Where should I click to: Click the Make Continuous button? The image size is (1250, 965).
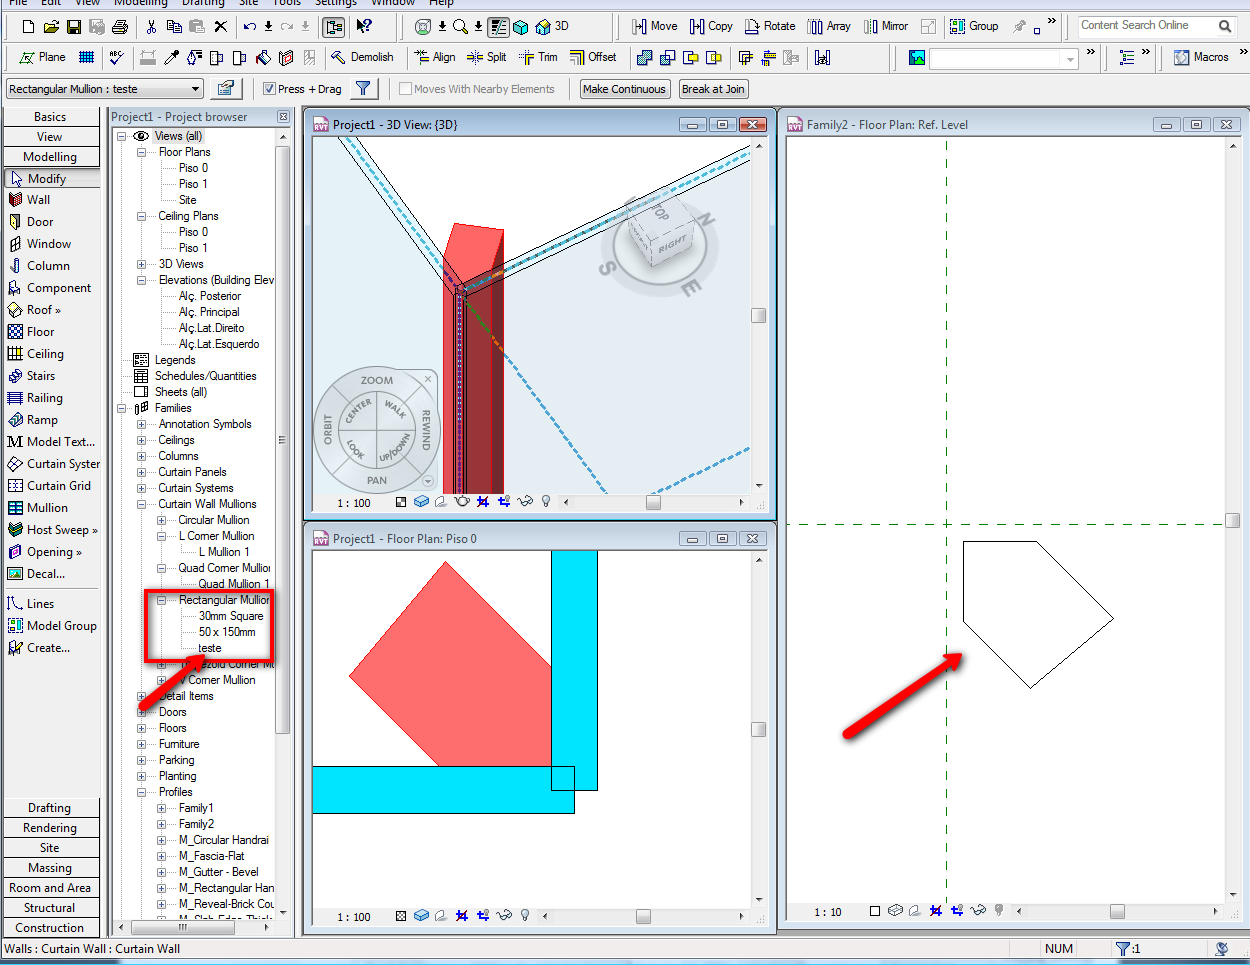(624, 89)
